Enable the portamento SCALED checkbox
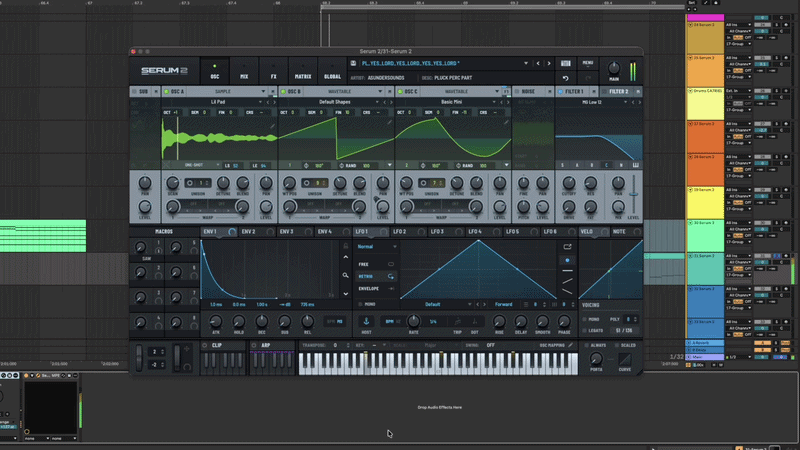800x450 pixels. [x=617, y=345]
